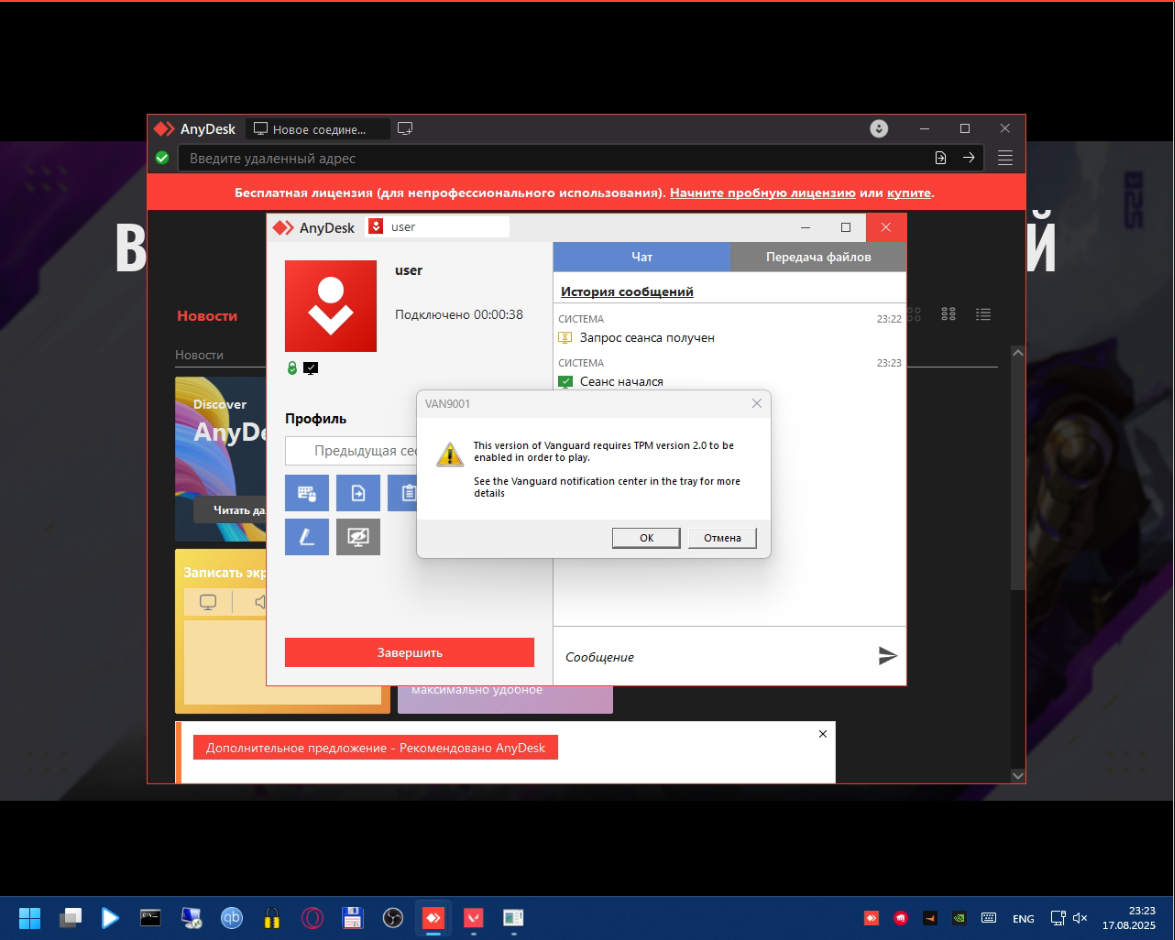Close the VAN9001 error dialog
This screenshot has width=1175, height=940.
click(757, 403)
